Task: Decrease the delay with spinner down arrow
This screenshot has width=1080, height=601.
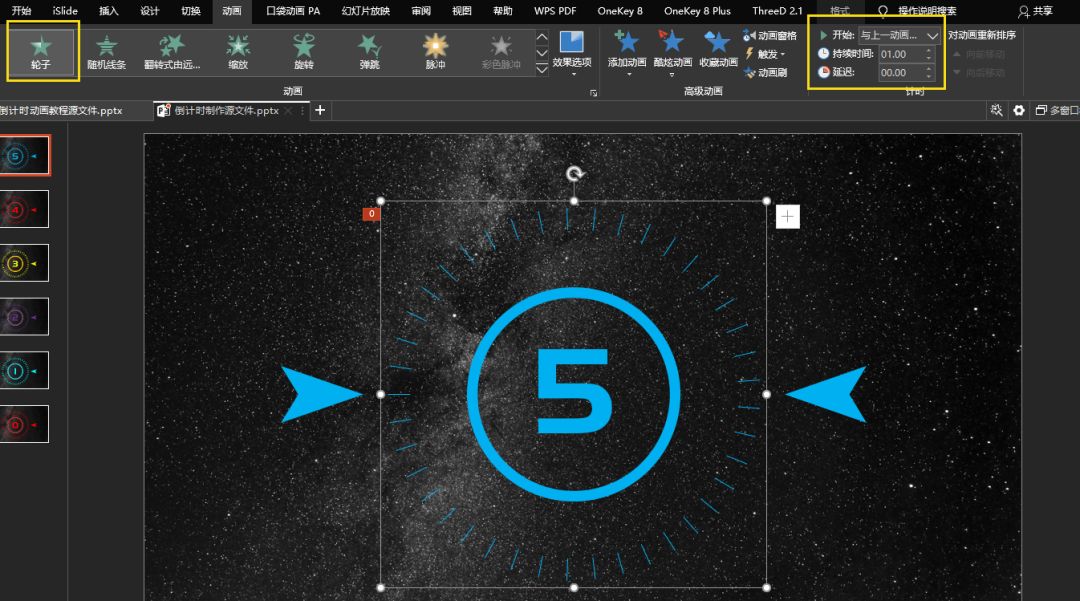Action: tap(929, 76)
